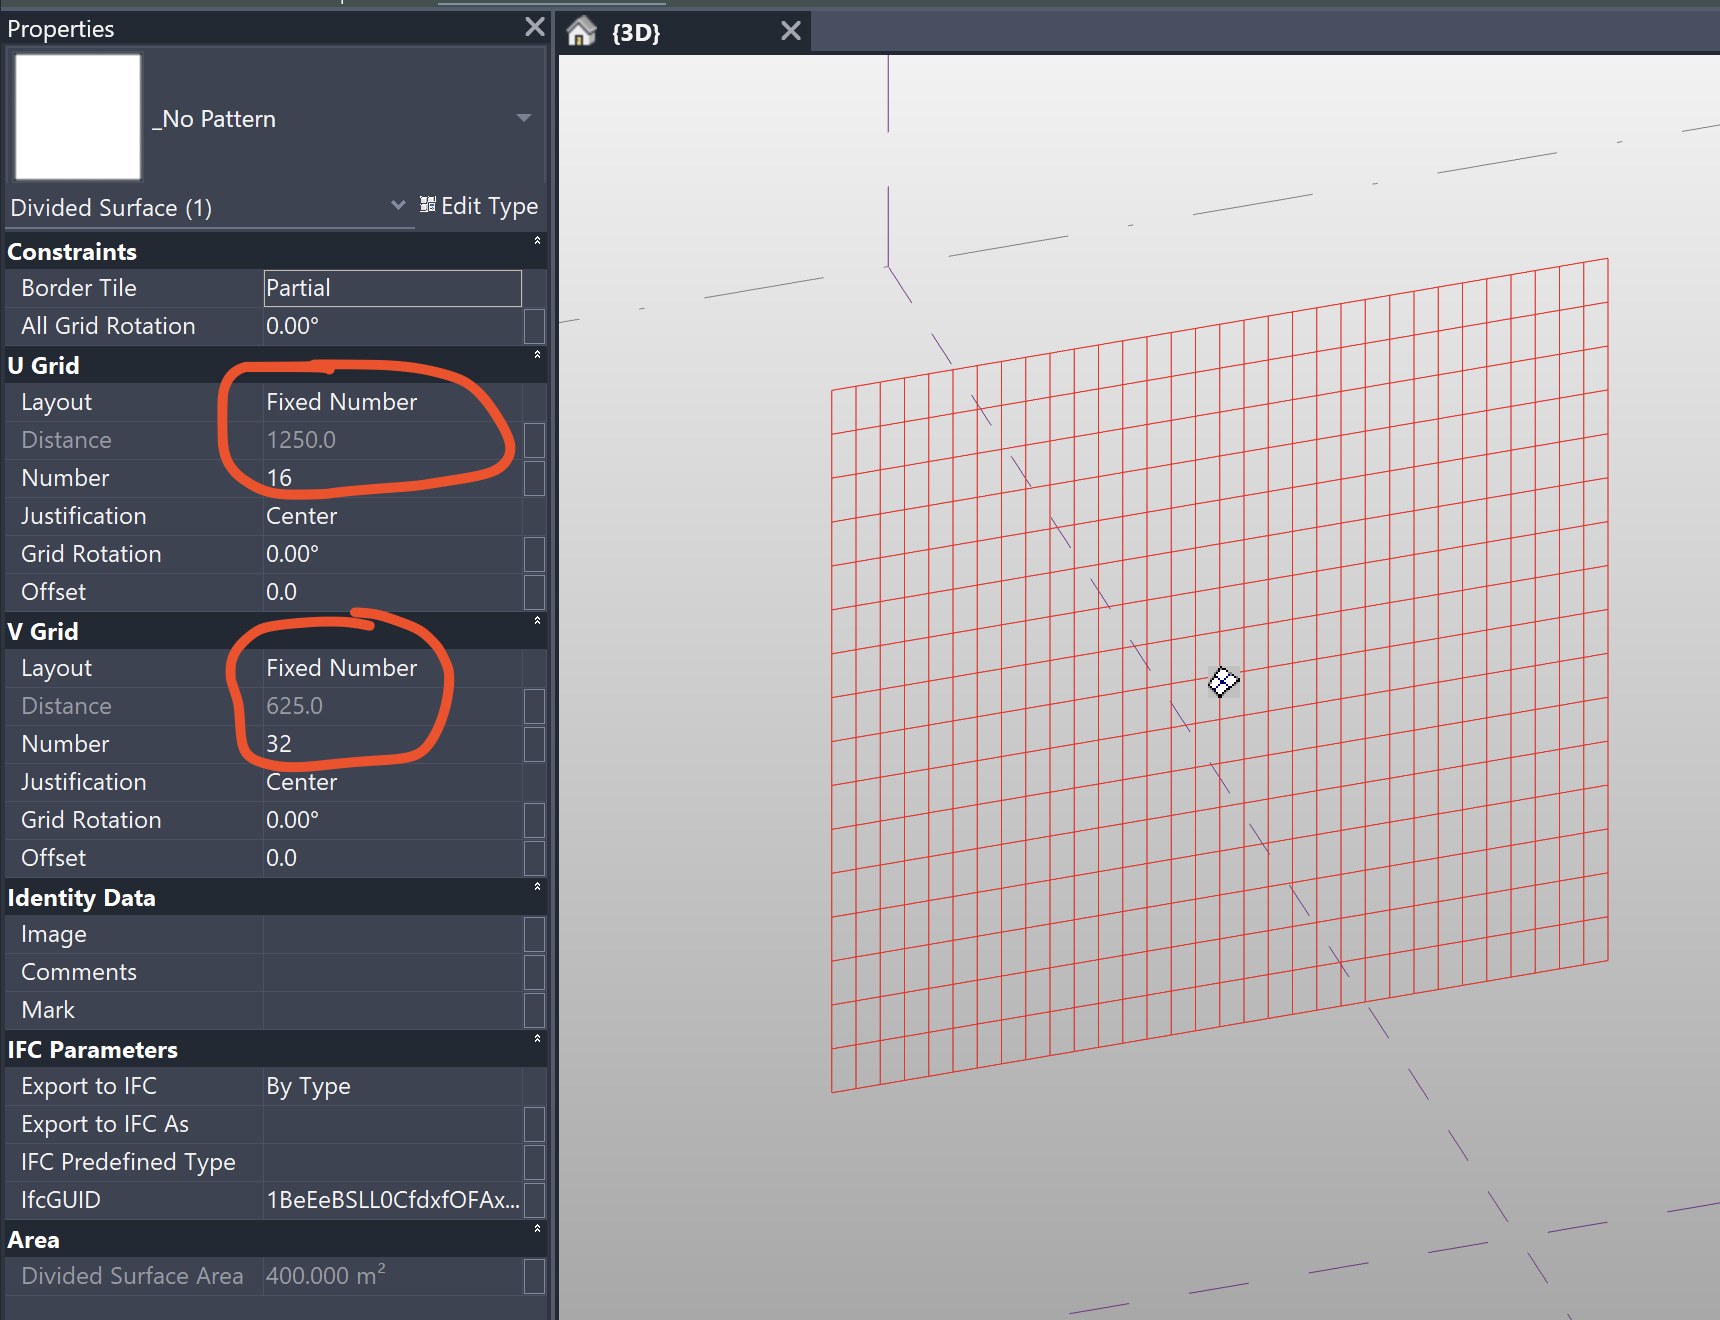
Task: Click the Edit Type grid icon
Action: (428, 205)
